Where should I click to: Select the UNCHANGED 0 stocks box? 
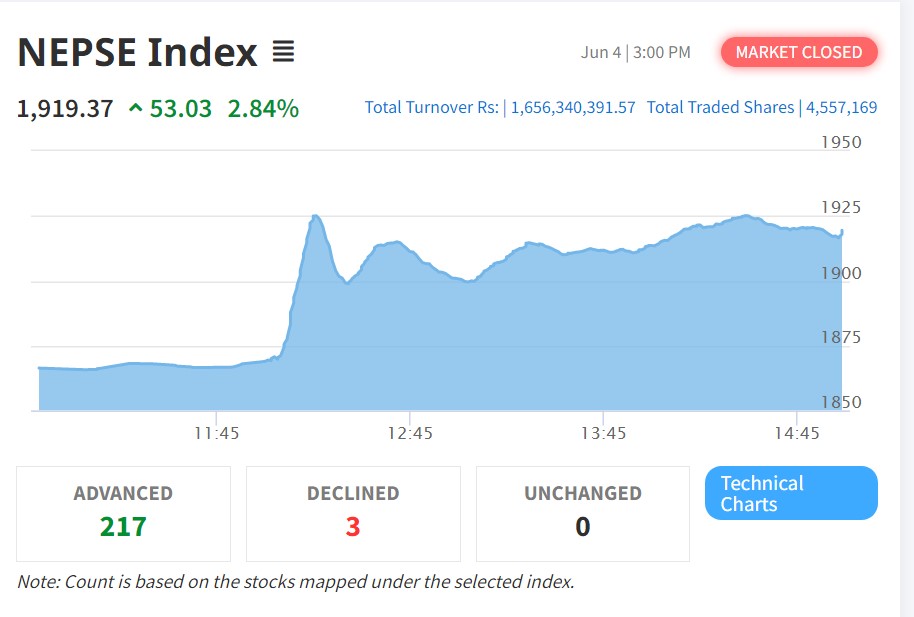pyautogui.click(x=583, y=513)
